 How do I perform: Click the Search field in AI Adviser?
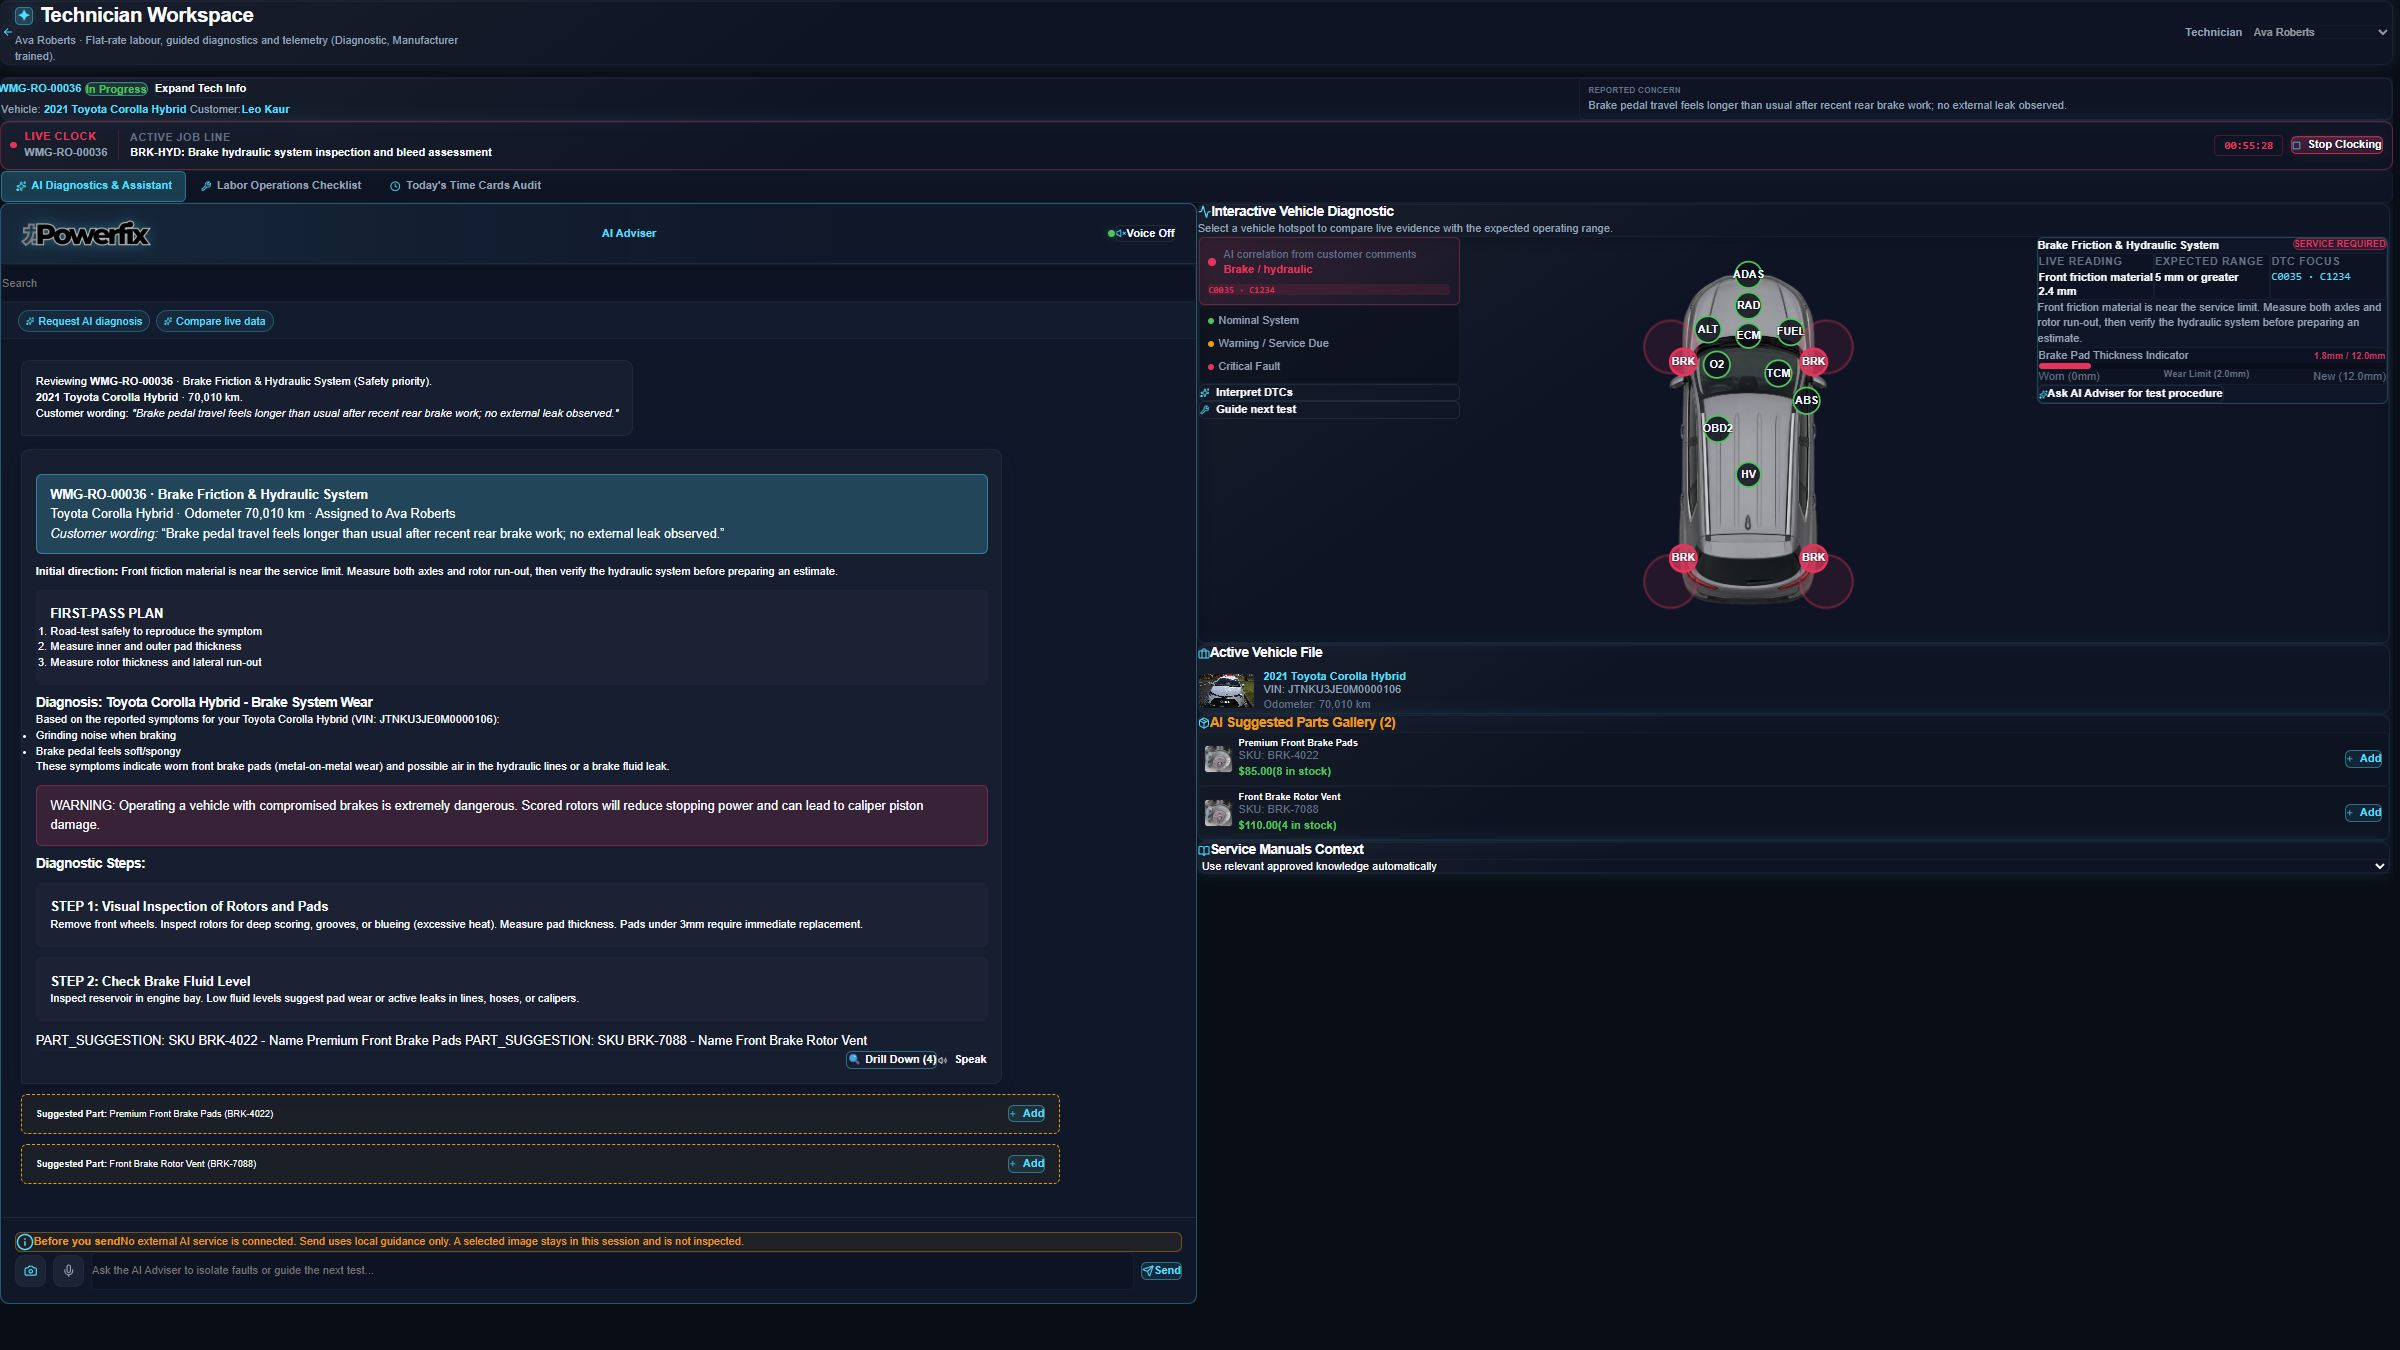597,283
